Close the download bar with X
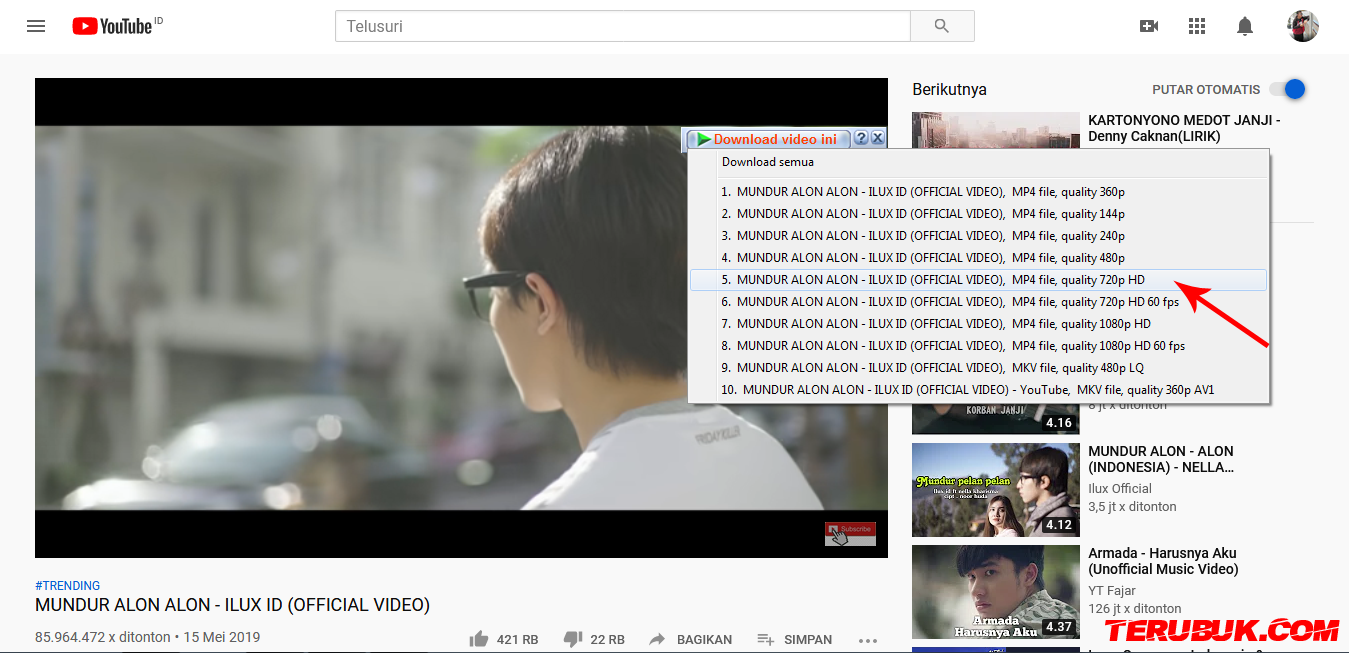Viewport: 1349px width, 653px height. [x=877, y=139]
